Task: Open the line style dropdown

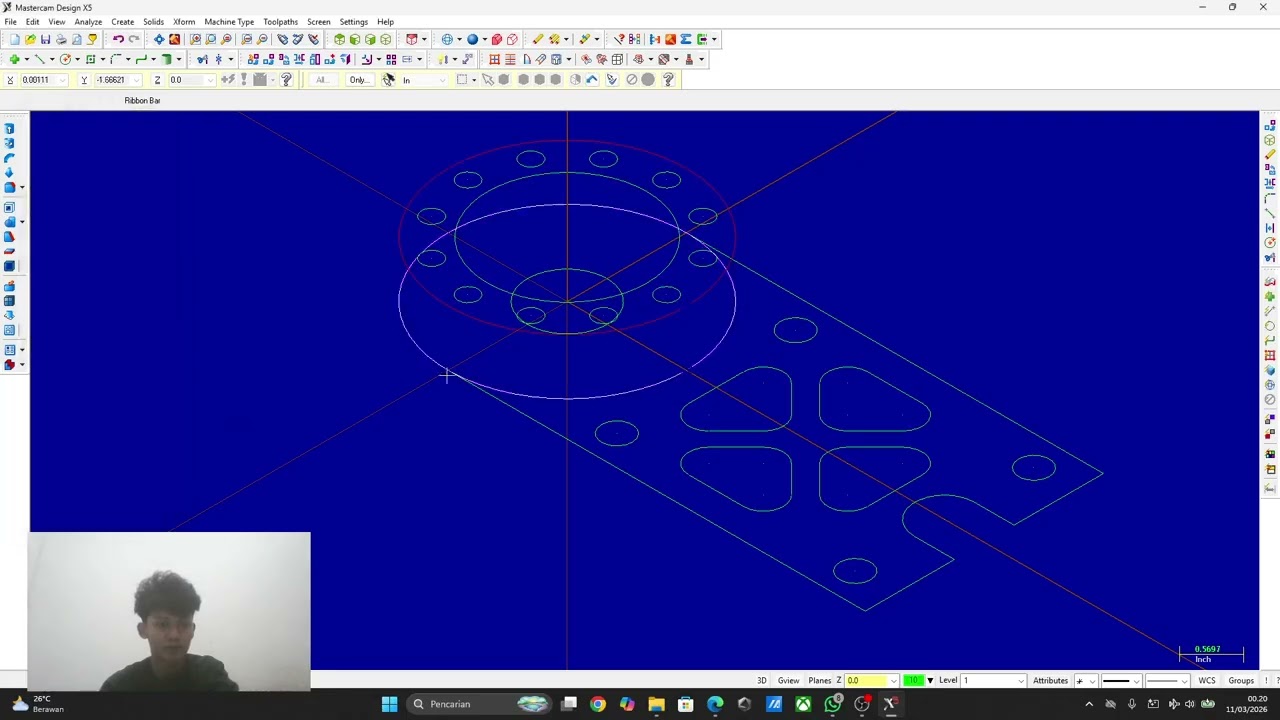Action: tap(1136, 681)
